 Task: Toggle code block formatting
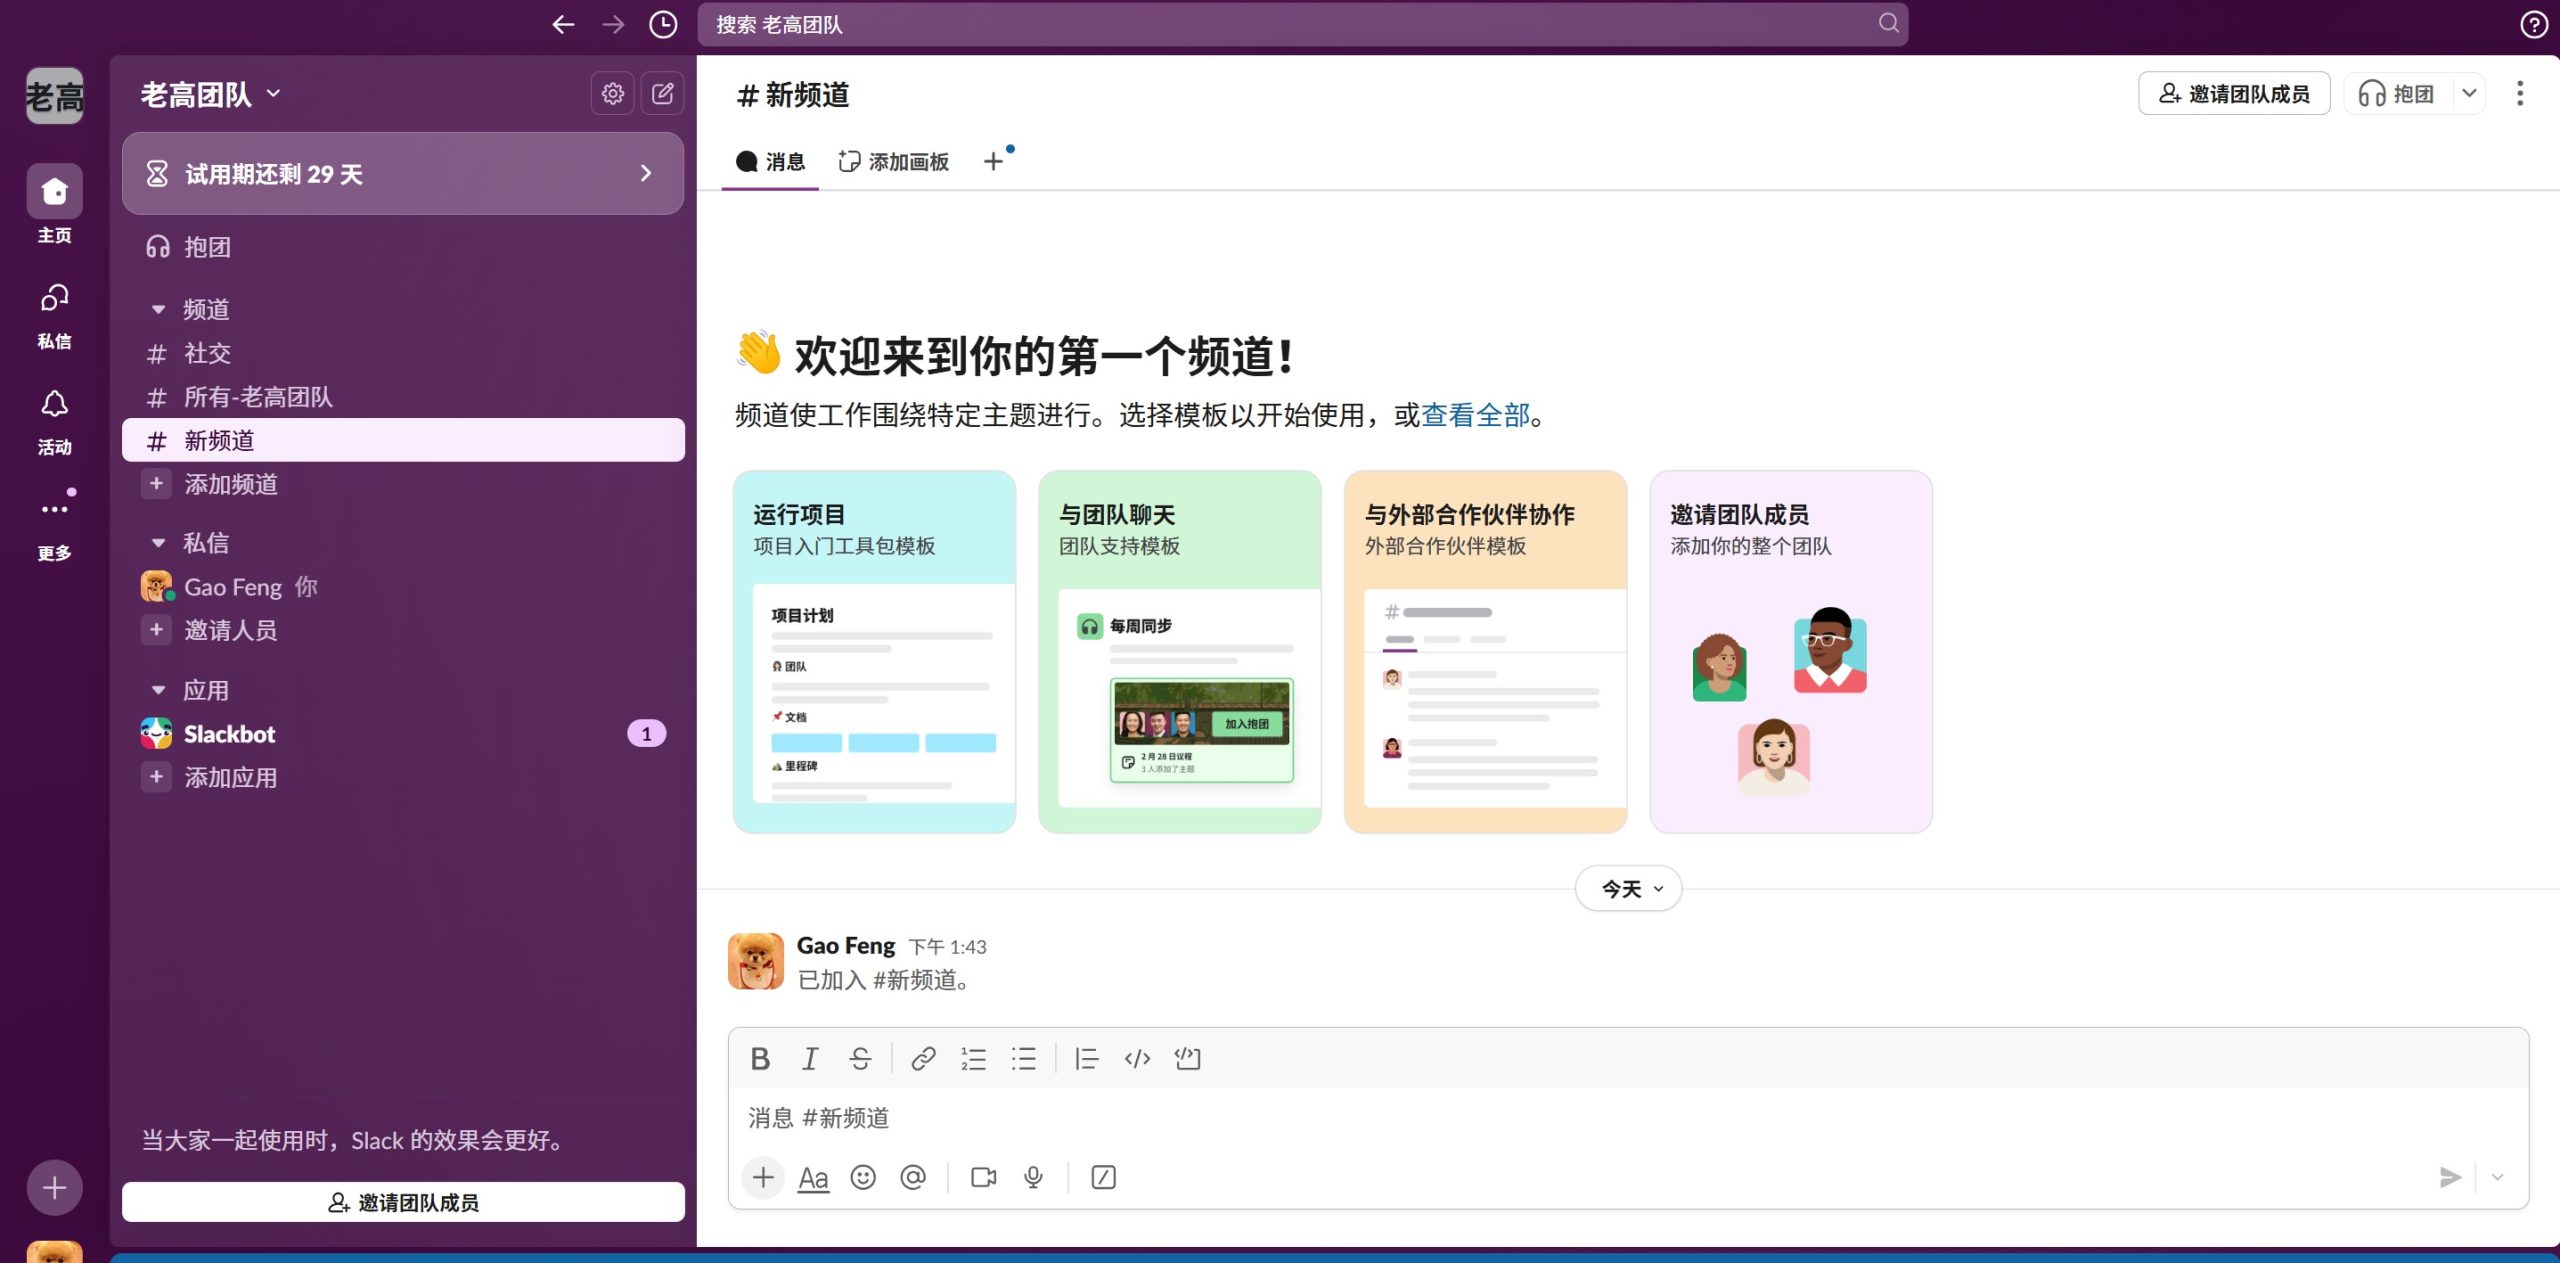tap(1187, 1058)
